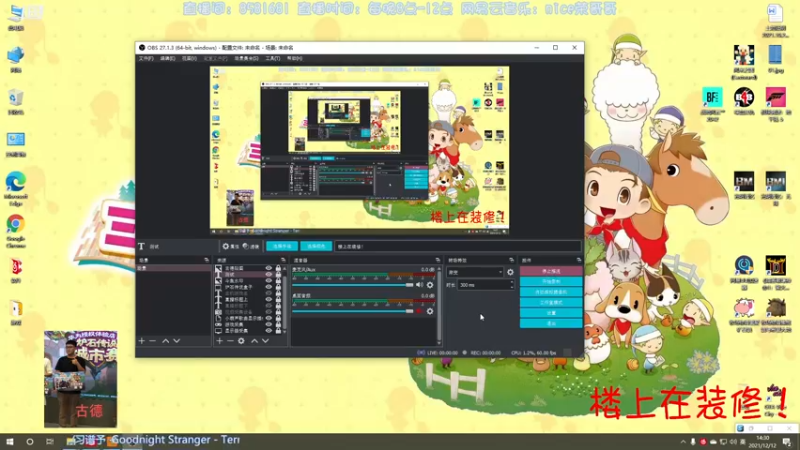Hide the 斗鱼水印 source via eye icon
This screenshot has width=800, height=450.
269,281
